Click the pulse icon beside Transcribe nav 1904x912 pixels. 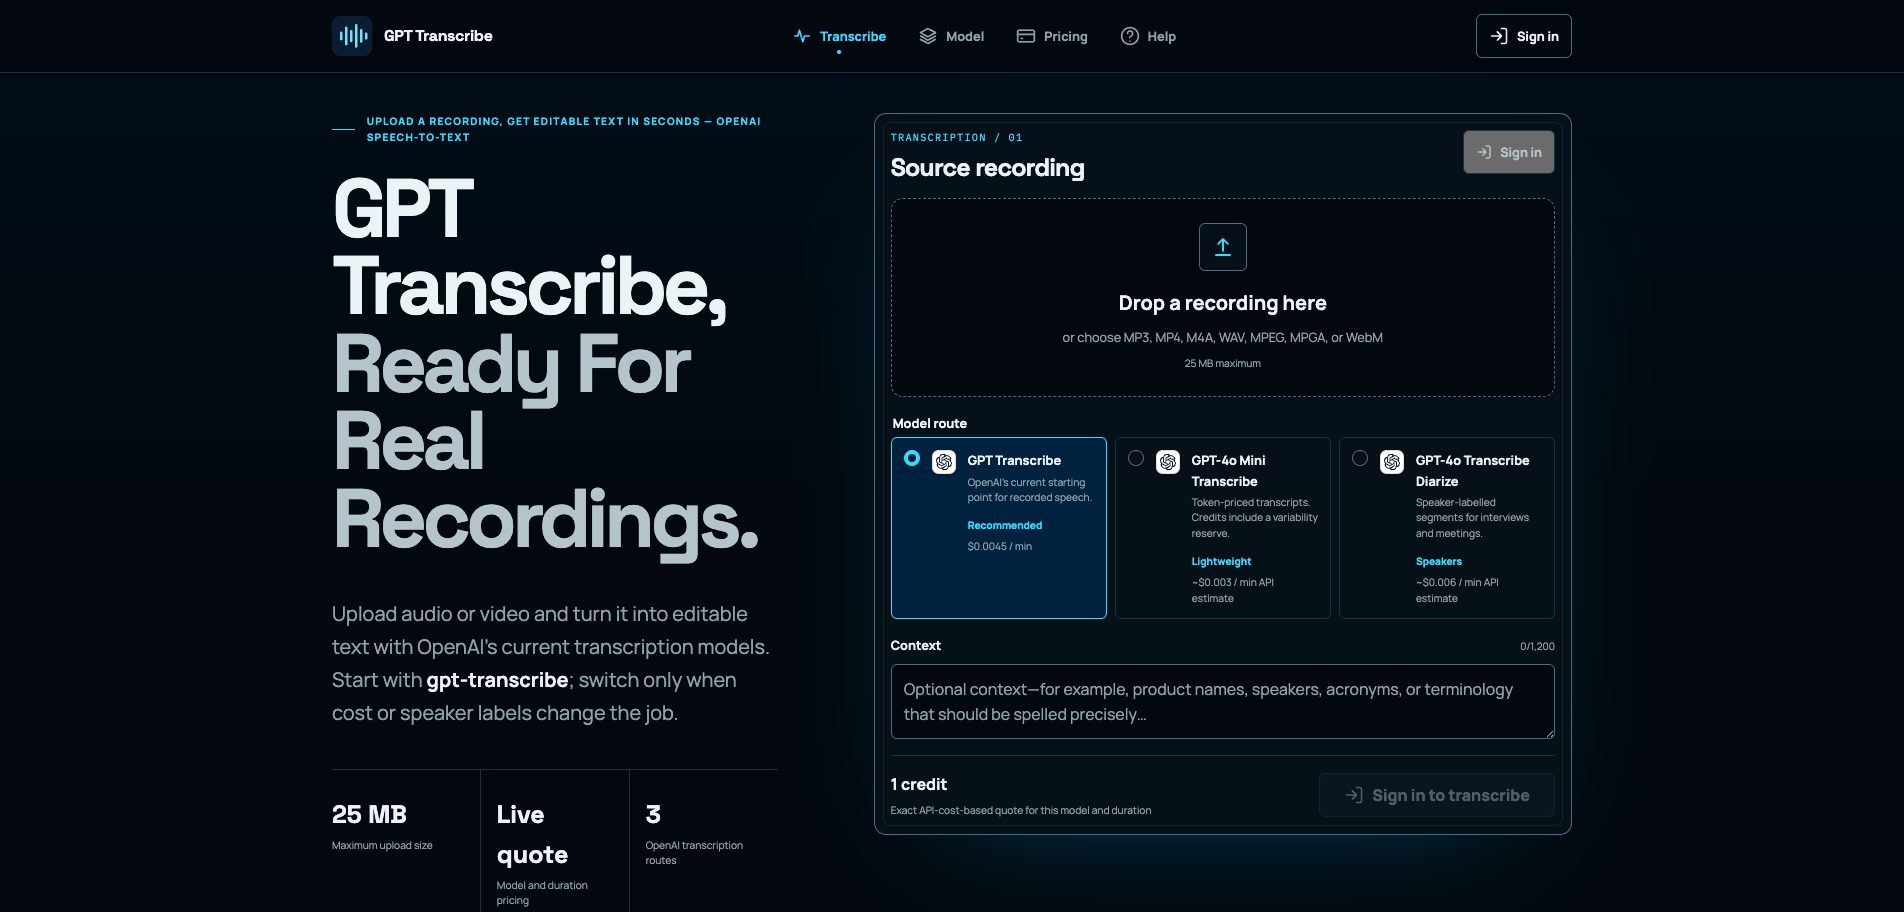[802, 36]
